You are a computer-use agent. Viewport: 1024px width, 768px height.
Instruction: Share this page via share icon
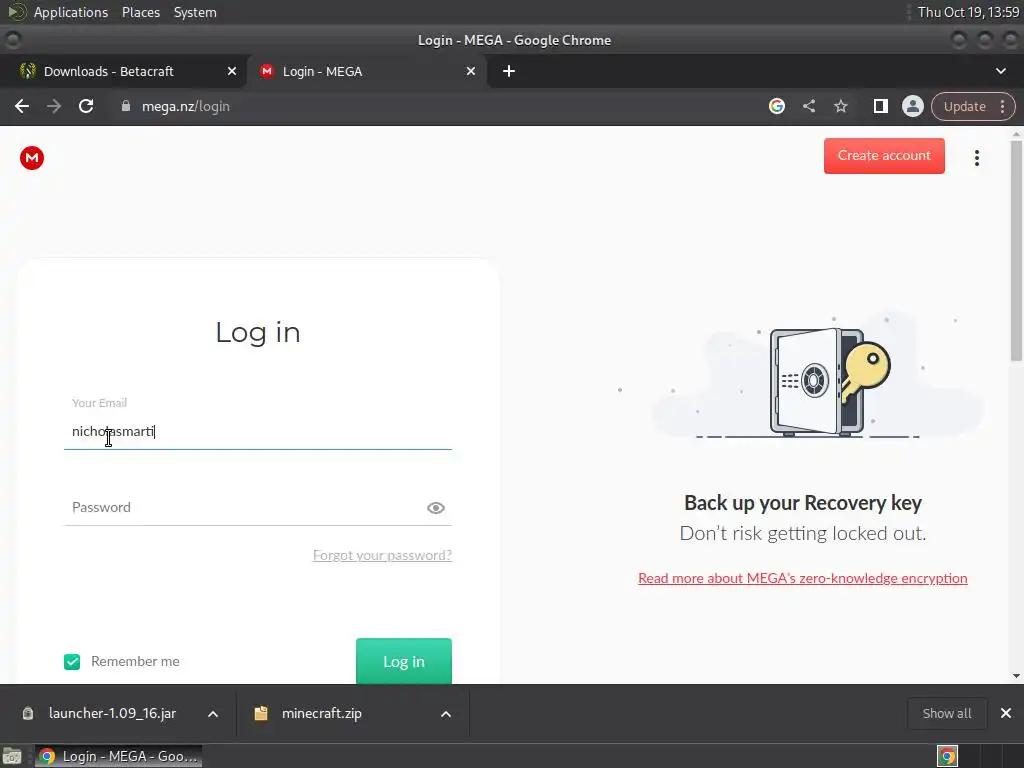point(808,106)
